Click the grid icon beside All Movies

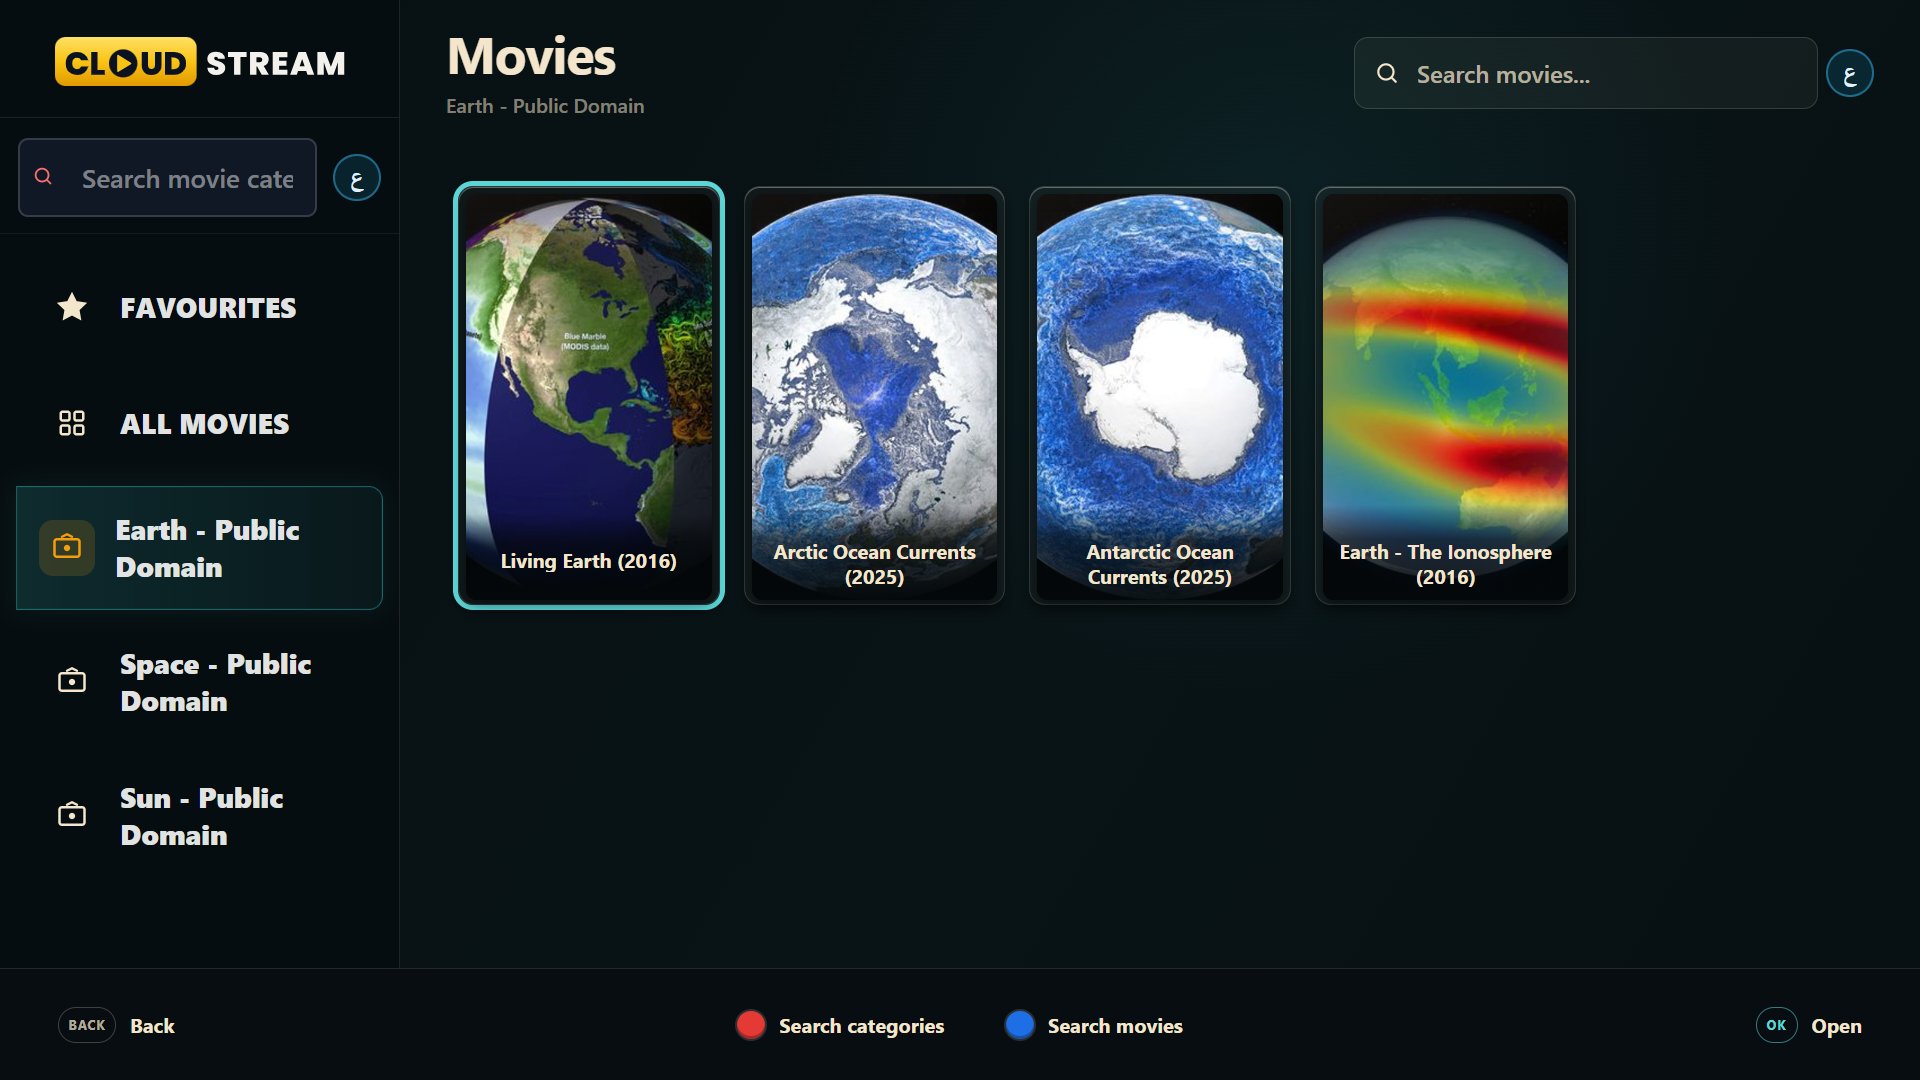72,423
